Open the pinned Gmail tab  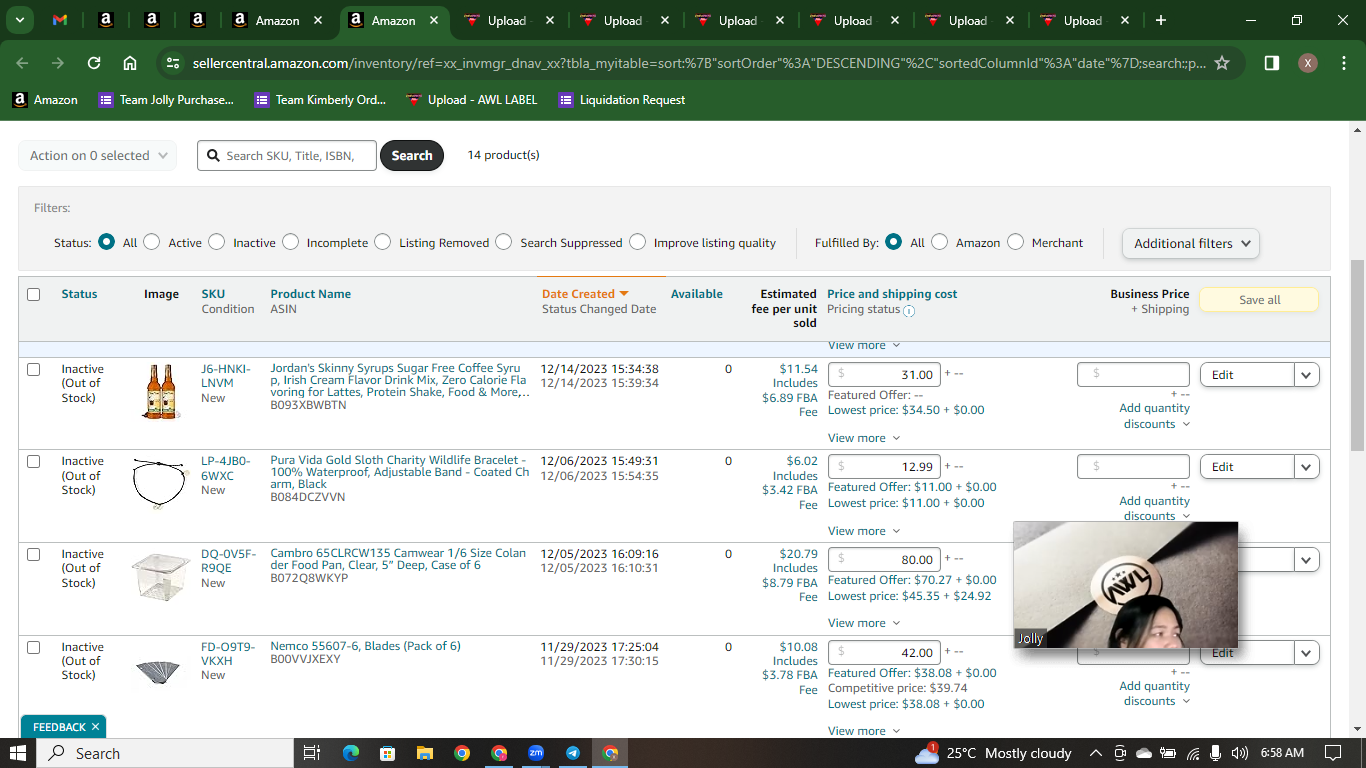[60, 20]
